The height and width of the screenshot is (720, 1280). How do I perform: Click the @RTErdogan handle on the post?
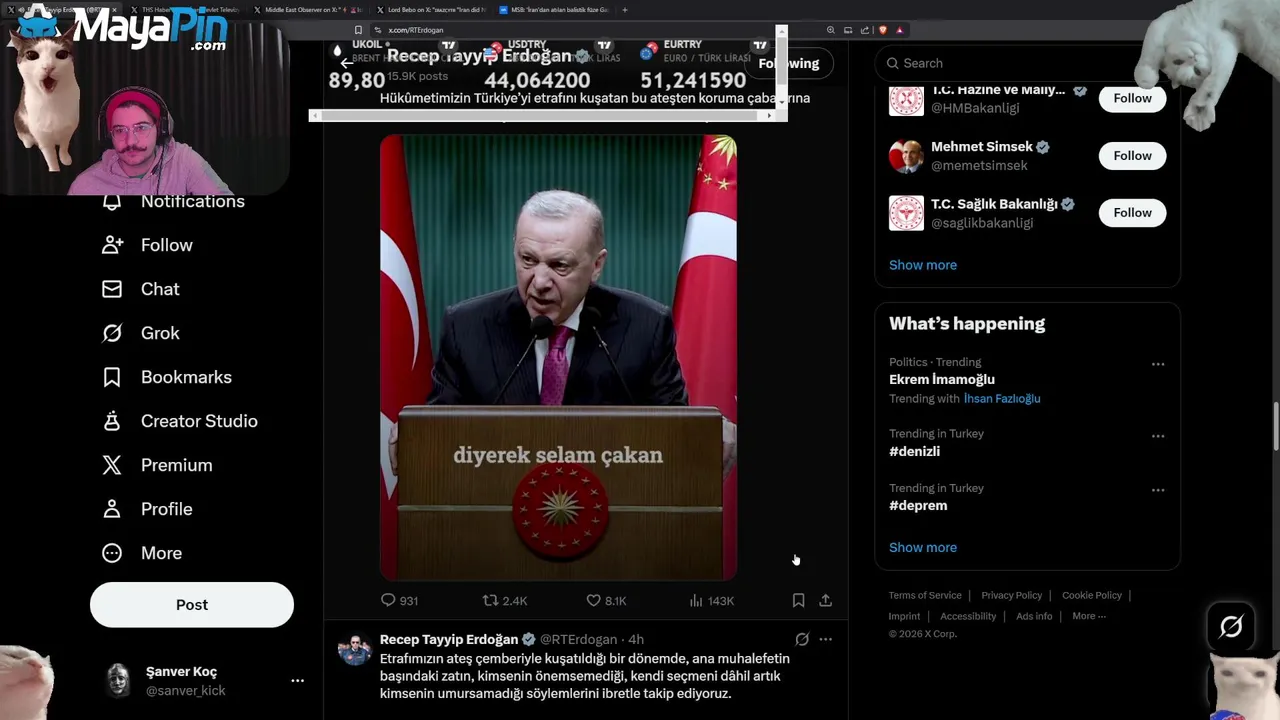tap(579, 639)
